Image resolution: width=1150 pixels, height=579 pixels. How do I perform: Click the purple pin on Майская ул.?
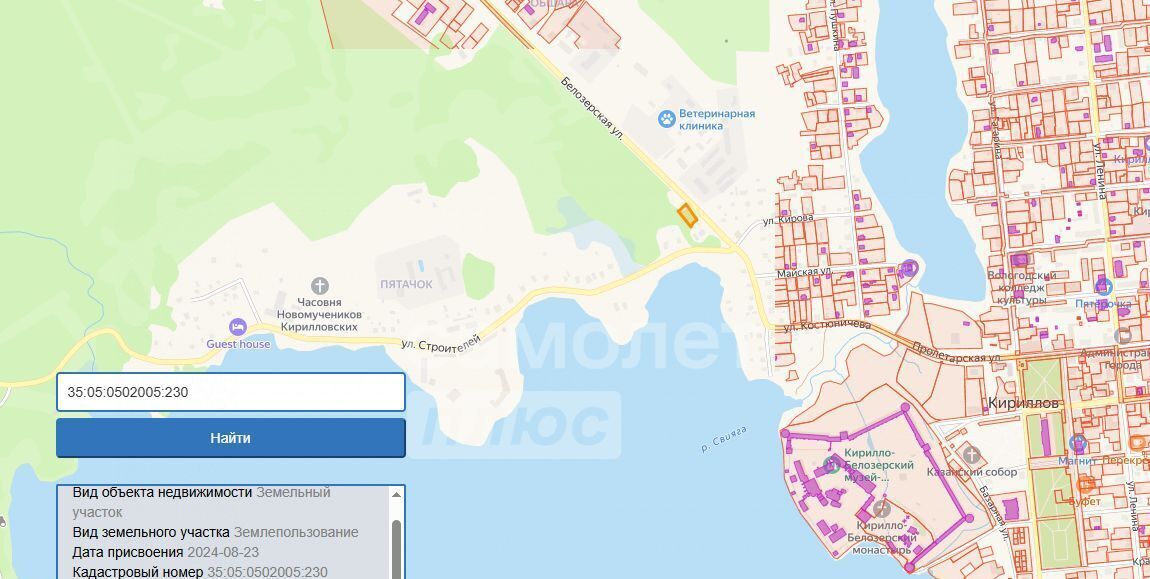pyautogui.click(x=909, y=269)
